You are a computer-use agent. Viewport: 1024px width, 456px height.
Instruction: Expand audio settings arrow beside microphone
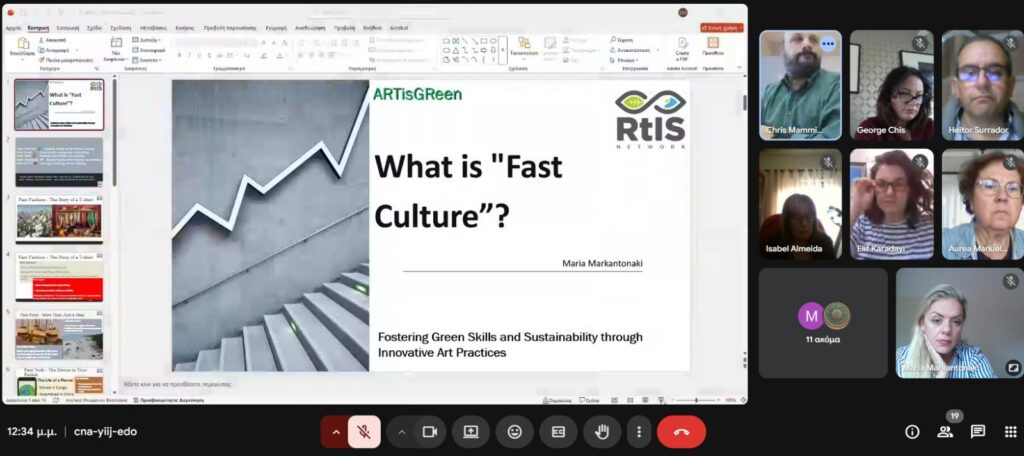(x=336, y=432)
